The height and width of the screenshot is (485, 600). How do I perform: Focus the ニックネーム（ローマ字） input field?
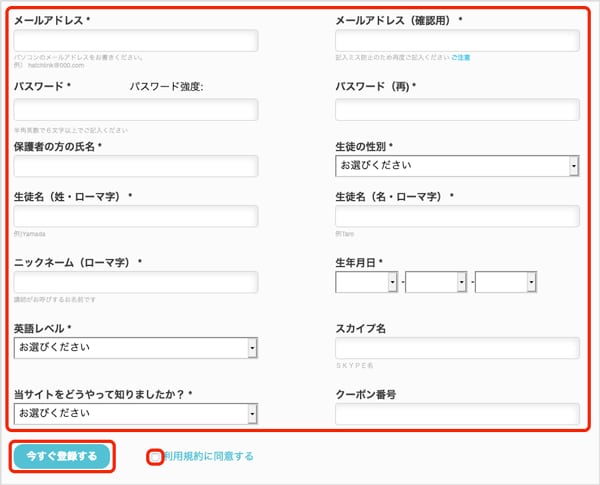click(x=136, y=282)
